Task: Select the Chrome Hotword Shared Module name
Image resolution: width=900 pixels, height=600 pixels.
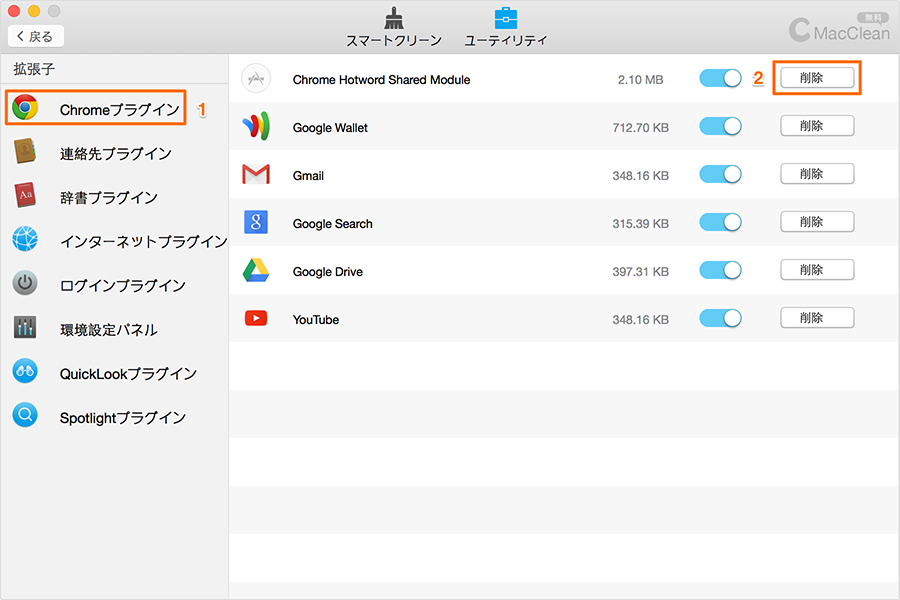Action: [381, 80]
